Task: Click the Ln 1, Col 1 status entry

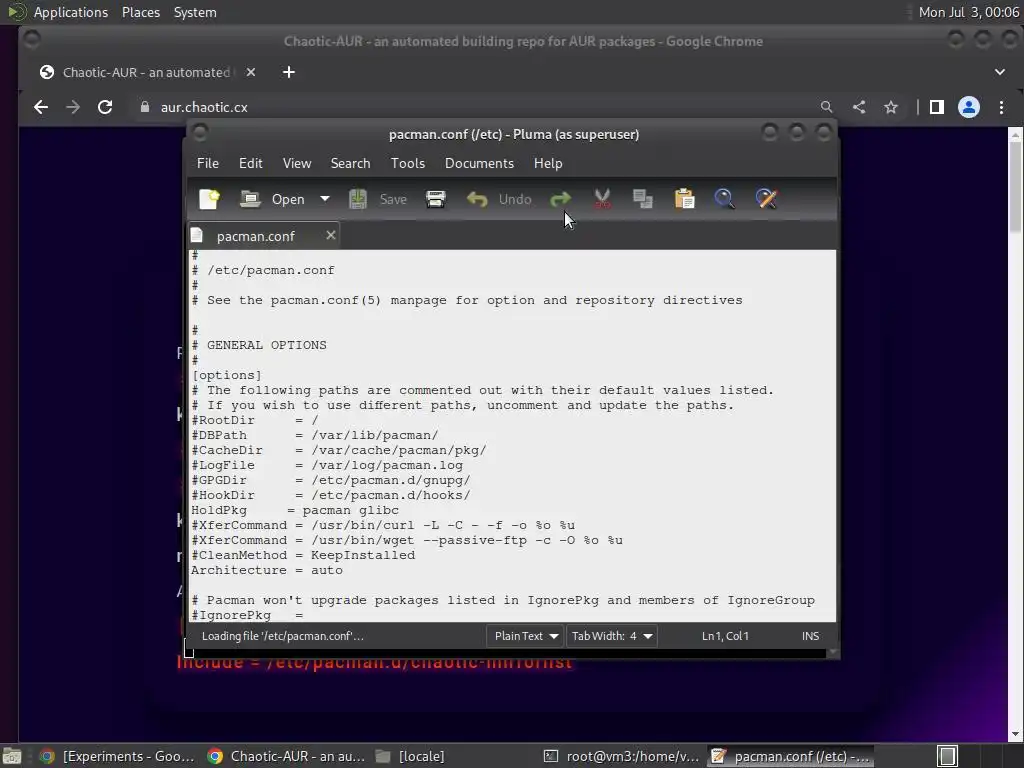Action: point(725,636)
